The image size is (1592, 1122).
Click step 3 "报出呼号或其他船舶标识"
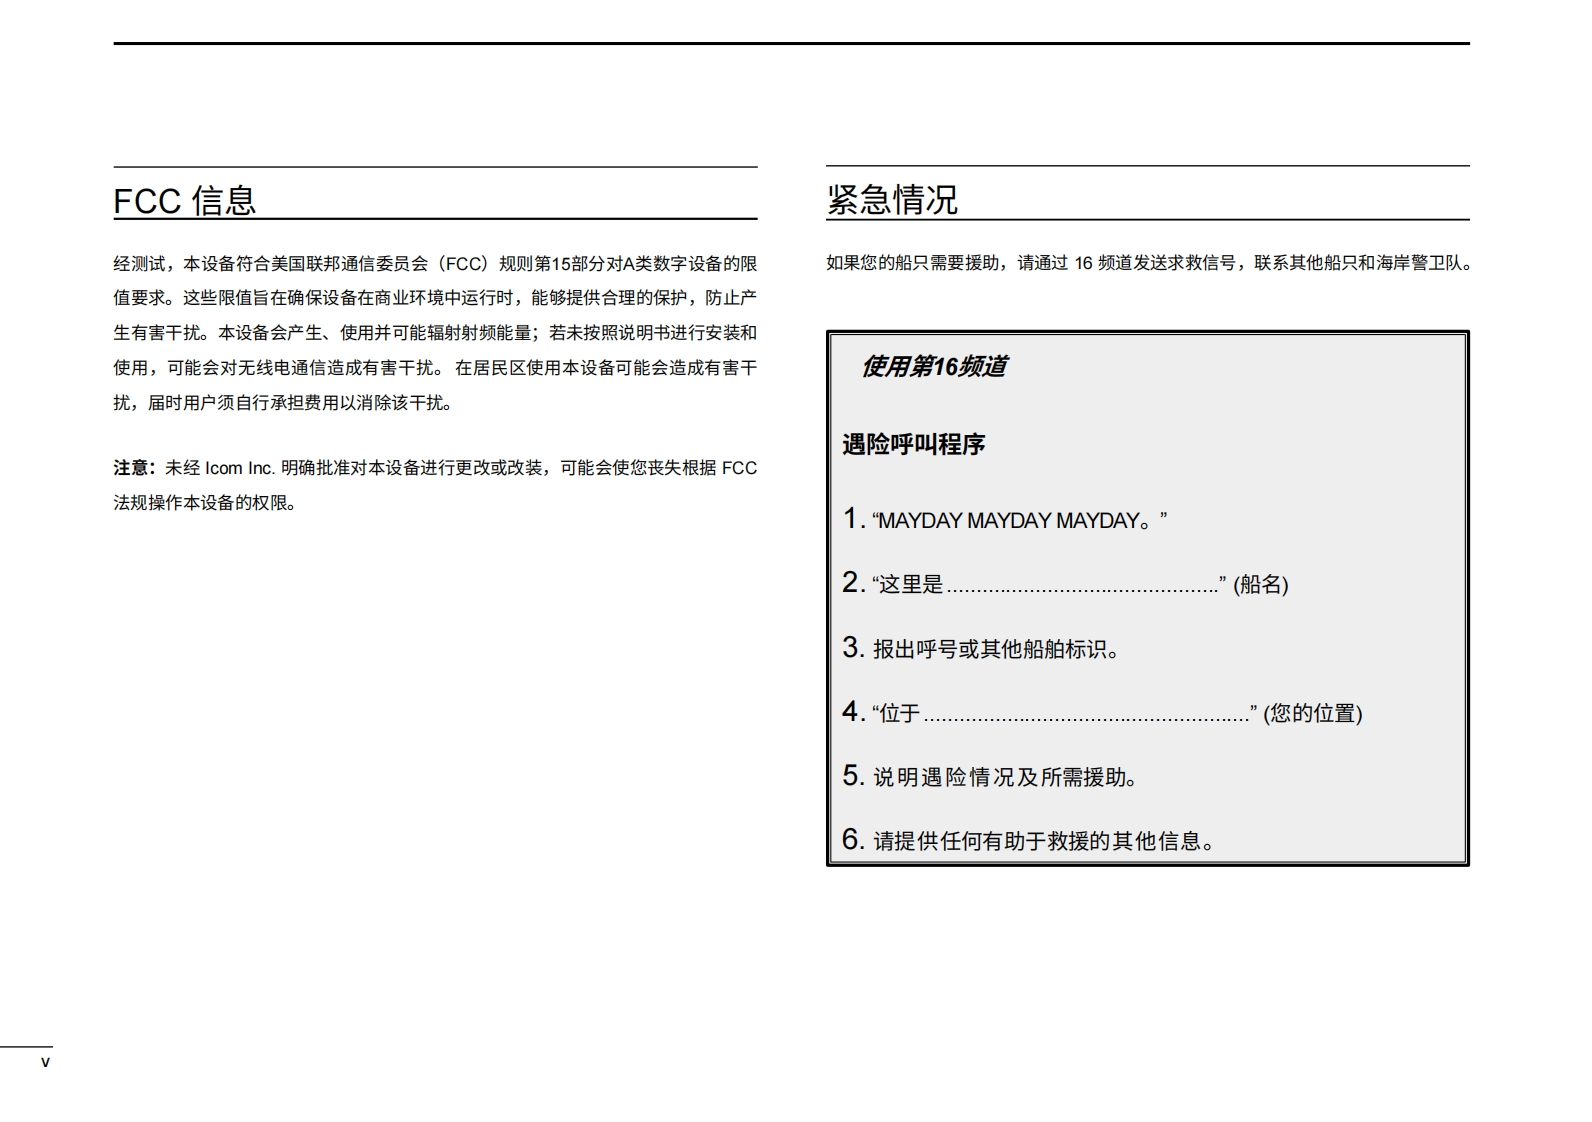[x=995, y=649]
